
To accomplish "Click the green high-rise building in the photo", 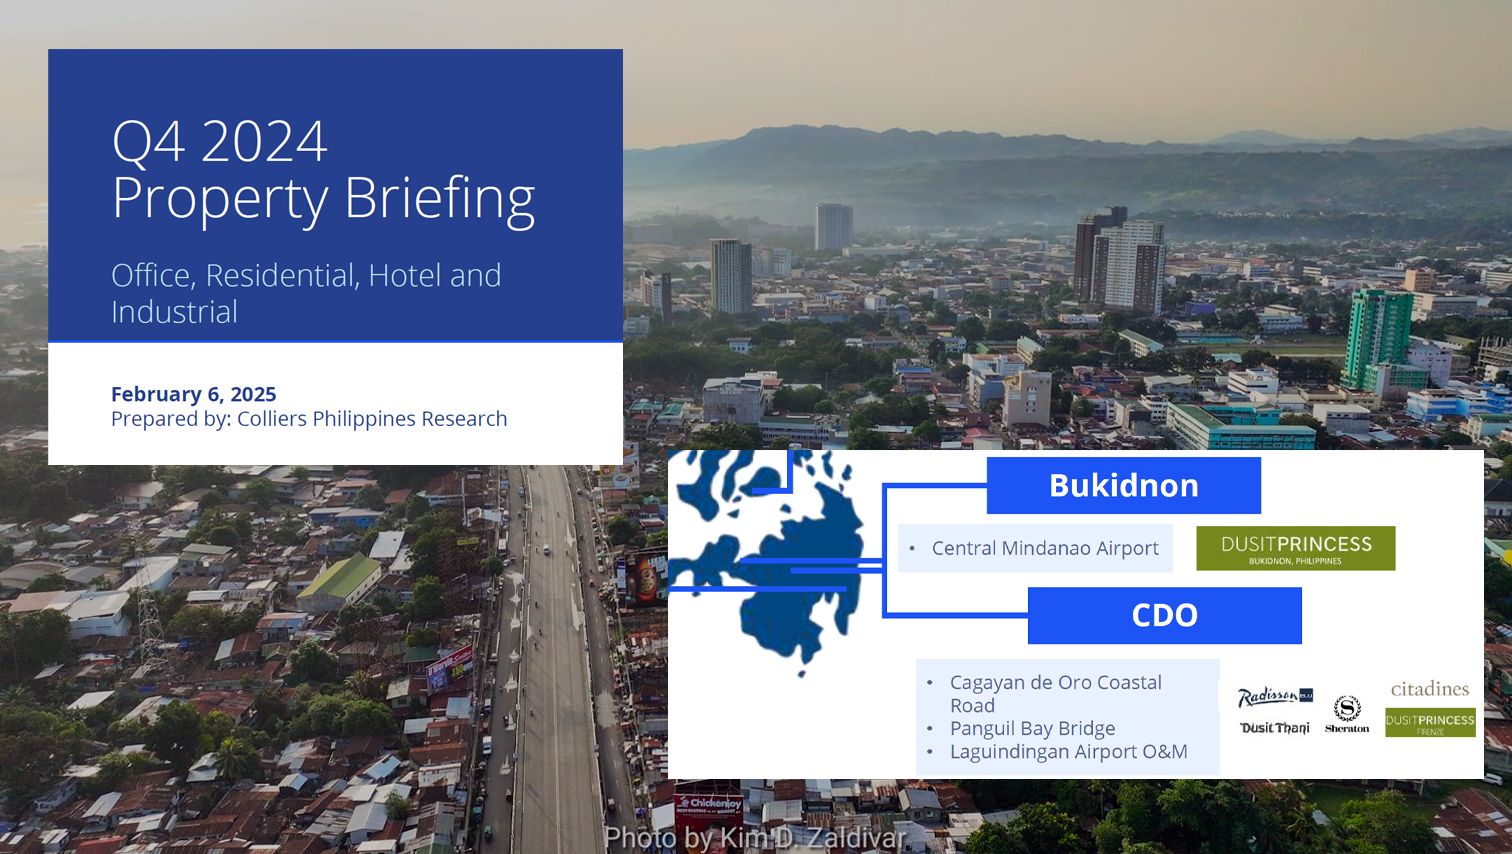I will 1378,335.
